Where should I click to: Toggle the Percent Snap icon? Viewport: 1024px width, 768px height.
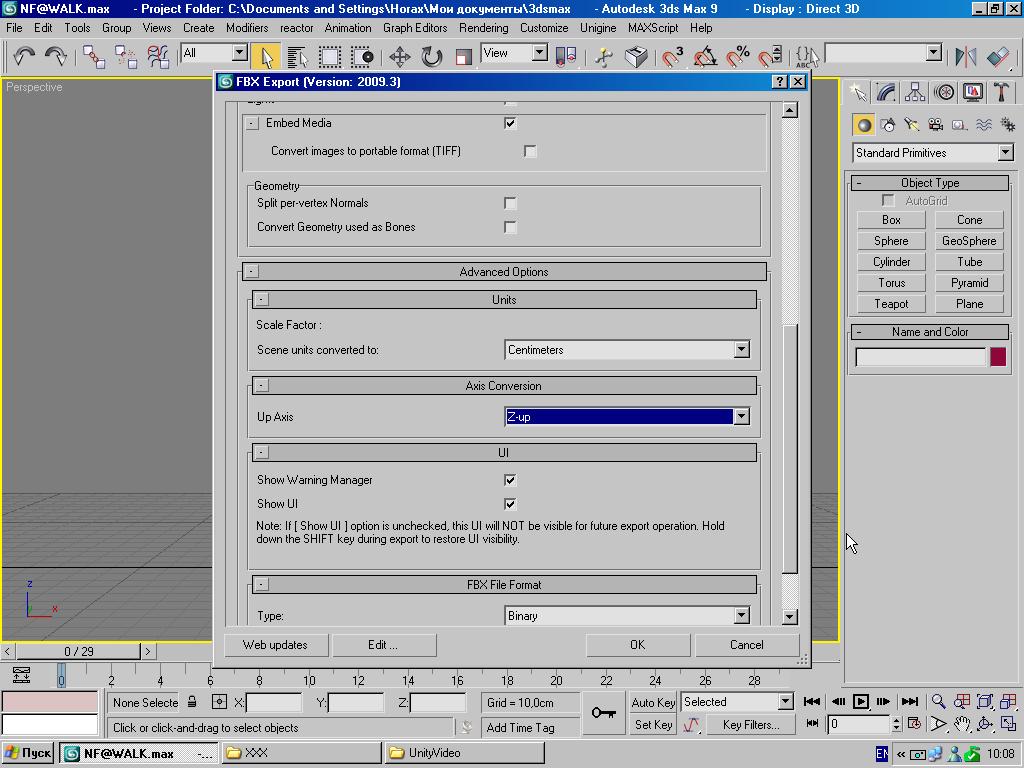click(737, 57)
